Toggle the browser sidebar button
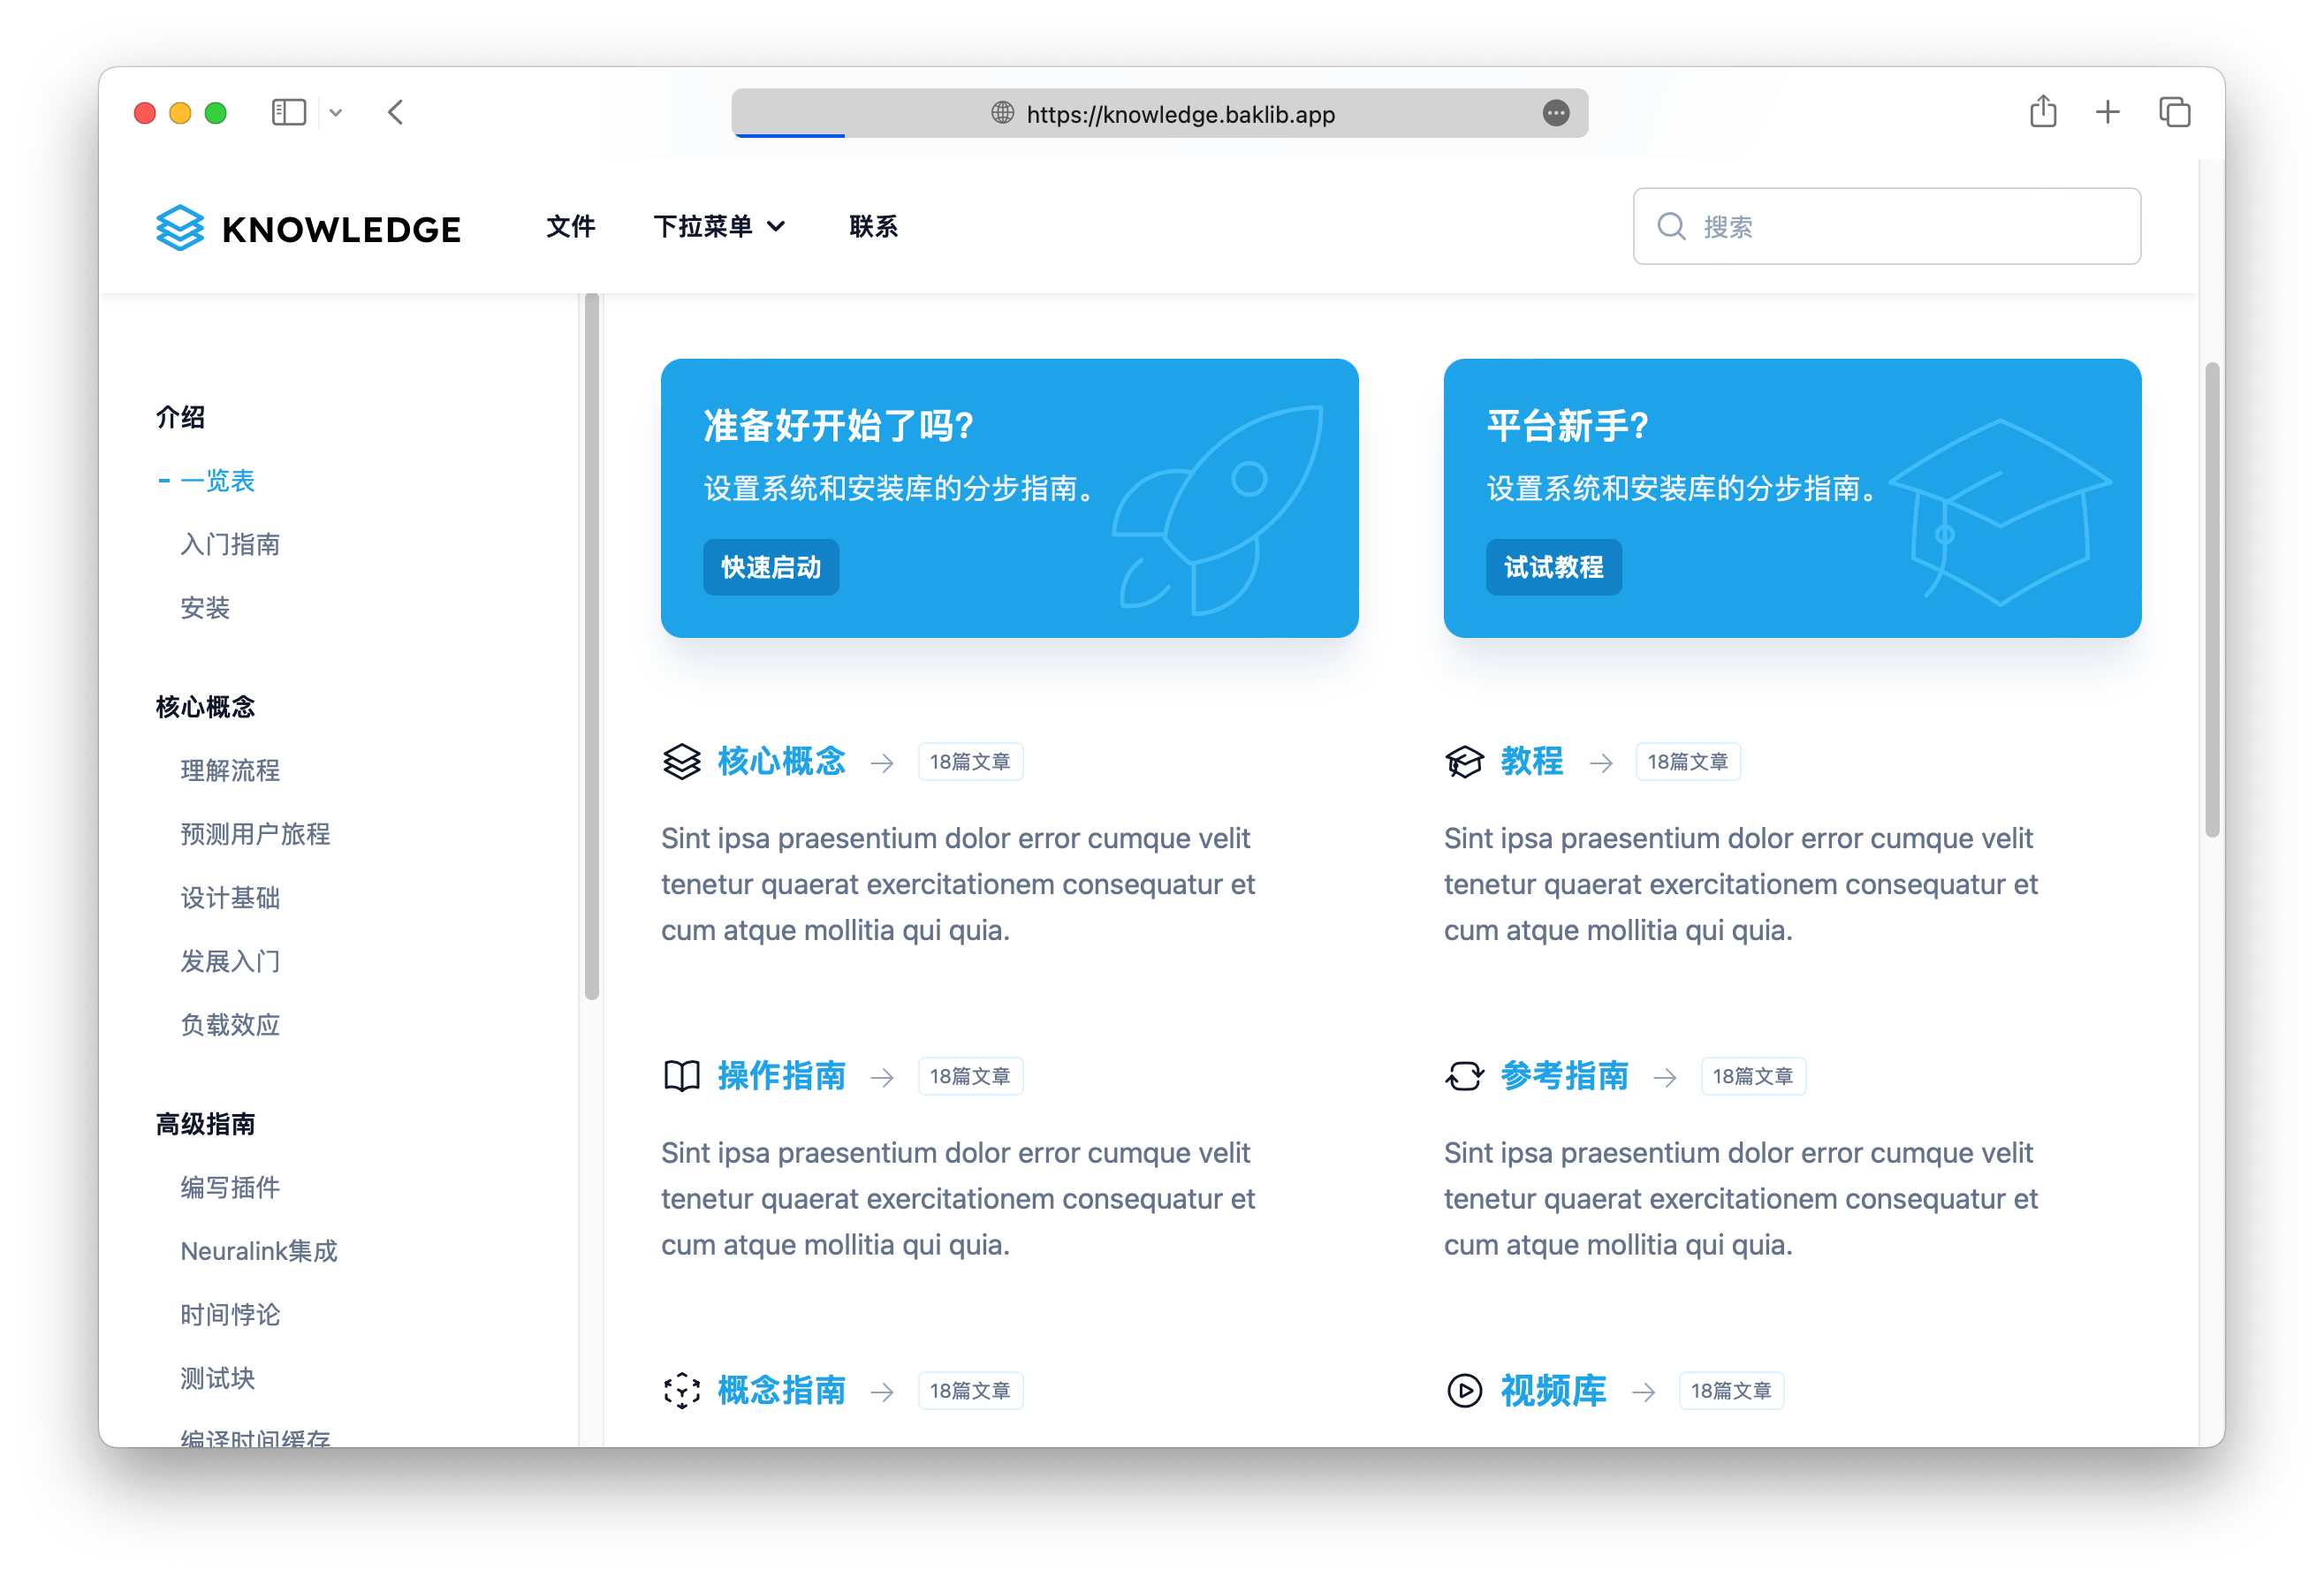This screenshot has width=2324, height=1578. (289, 112)
